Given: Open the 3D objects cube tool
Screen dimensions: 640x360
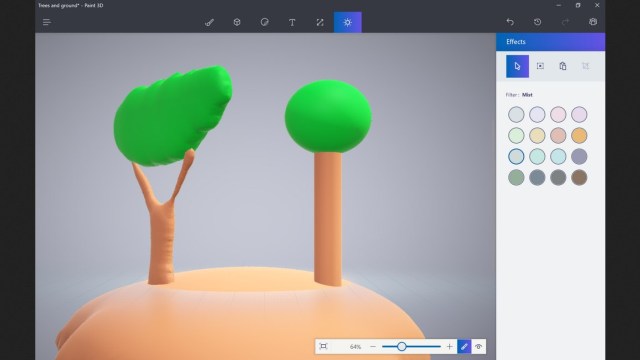Looking at the screenshot, I should [237, 22].
